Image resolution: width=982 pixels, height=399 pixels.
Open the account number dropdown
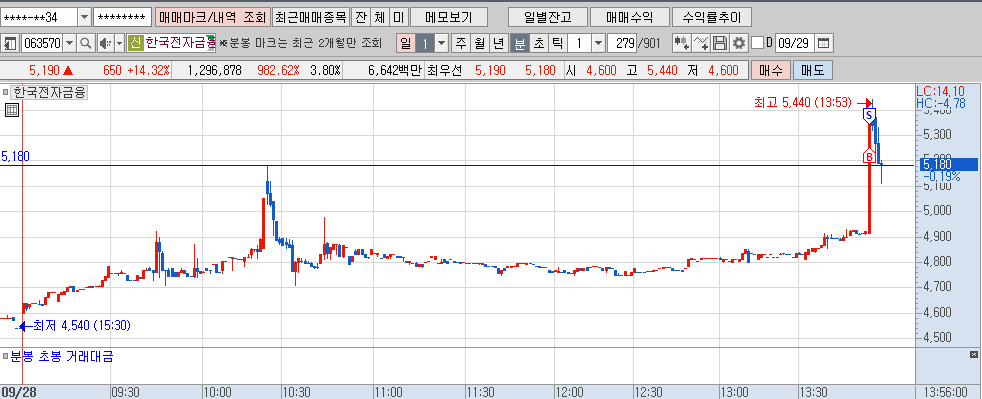(84, 17)
